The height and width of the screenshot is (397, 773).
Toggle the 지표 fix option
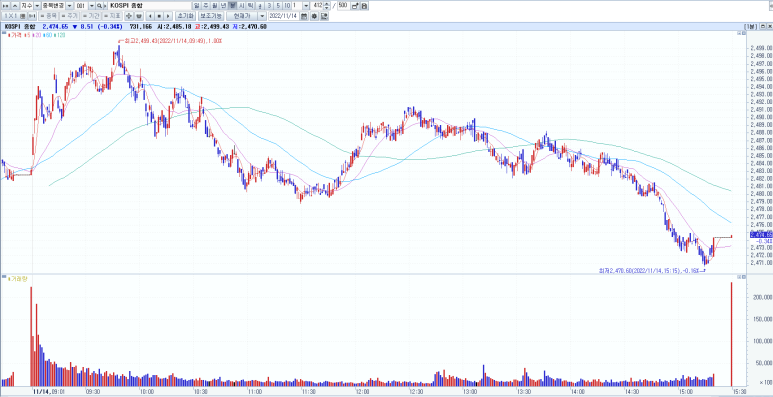click(112, 16)
